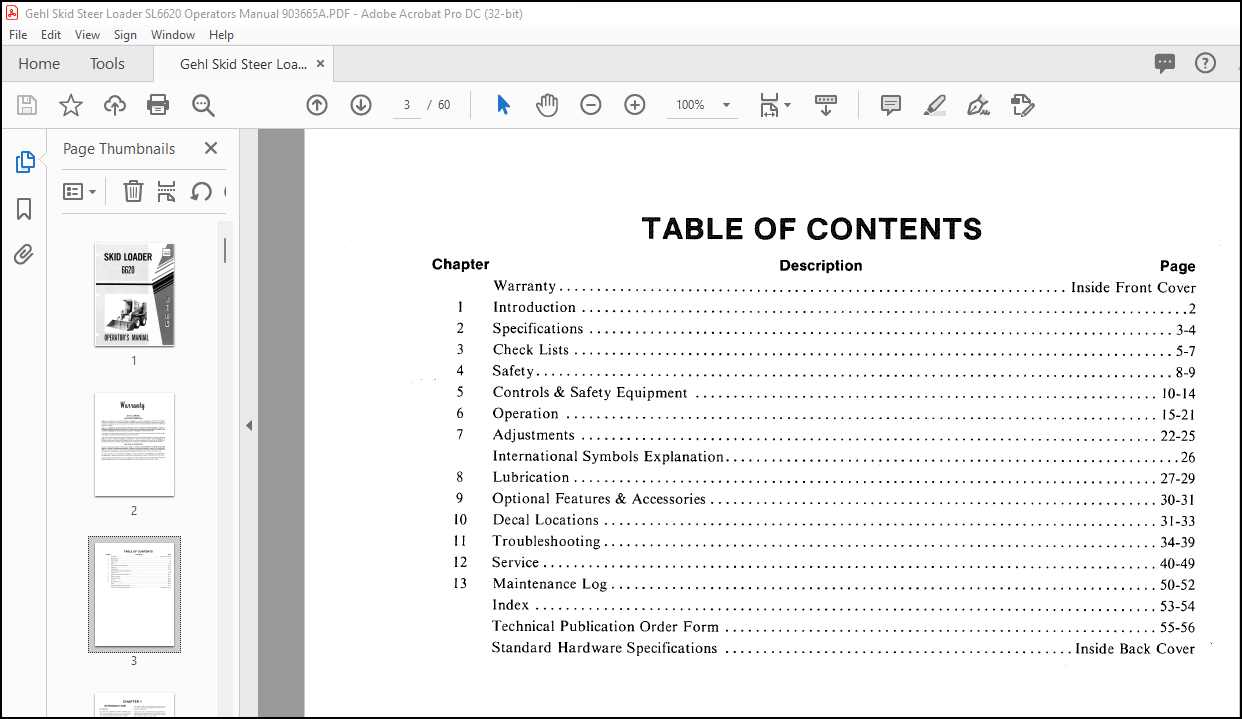Open the Attachments paperclip panel

click(25, 255)
